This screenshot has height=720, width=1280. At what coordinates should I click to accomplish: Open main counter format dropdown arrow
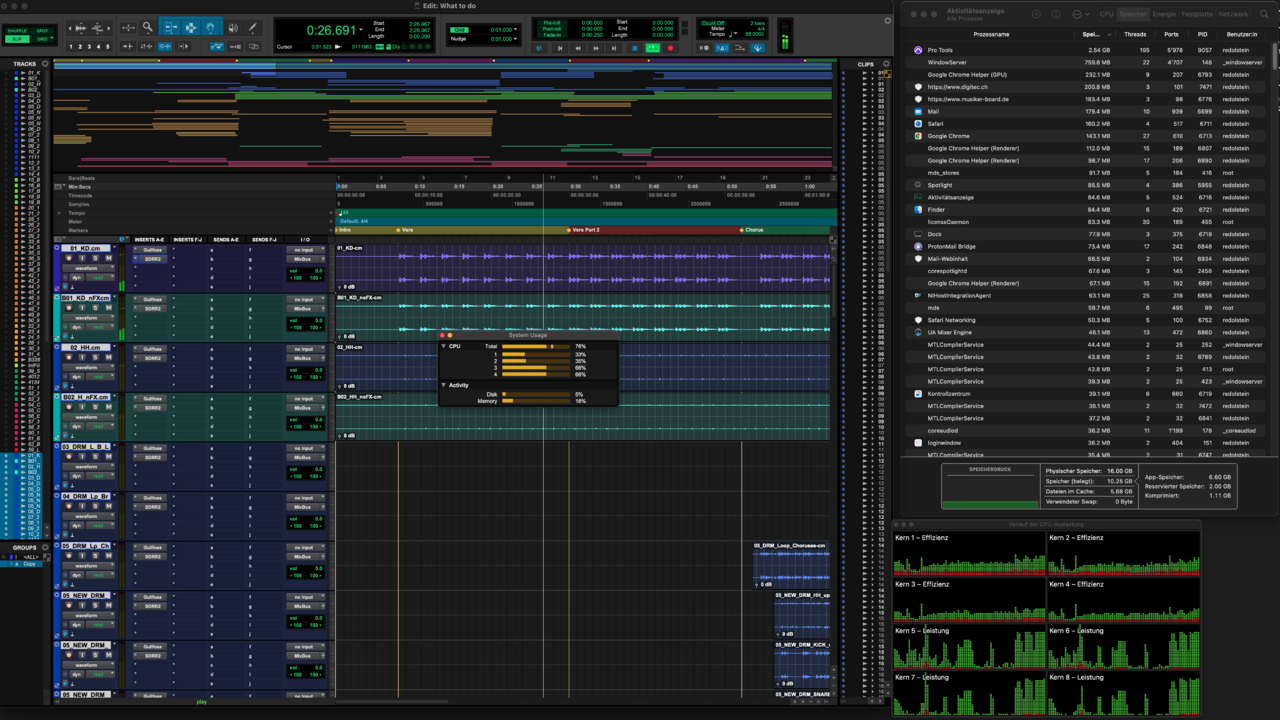tap(361, 31)
